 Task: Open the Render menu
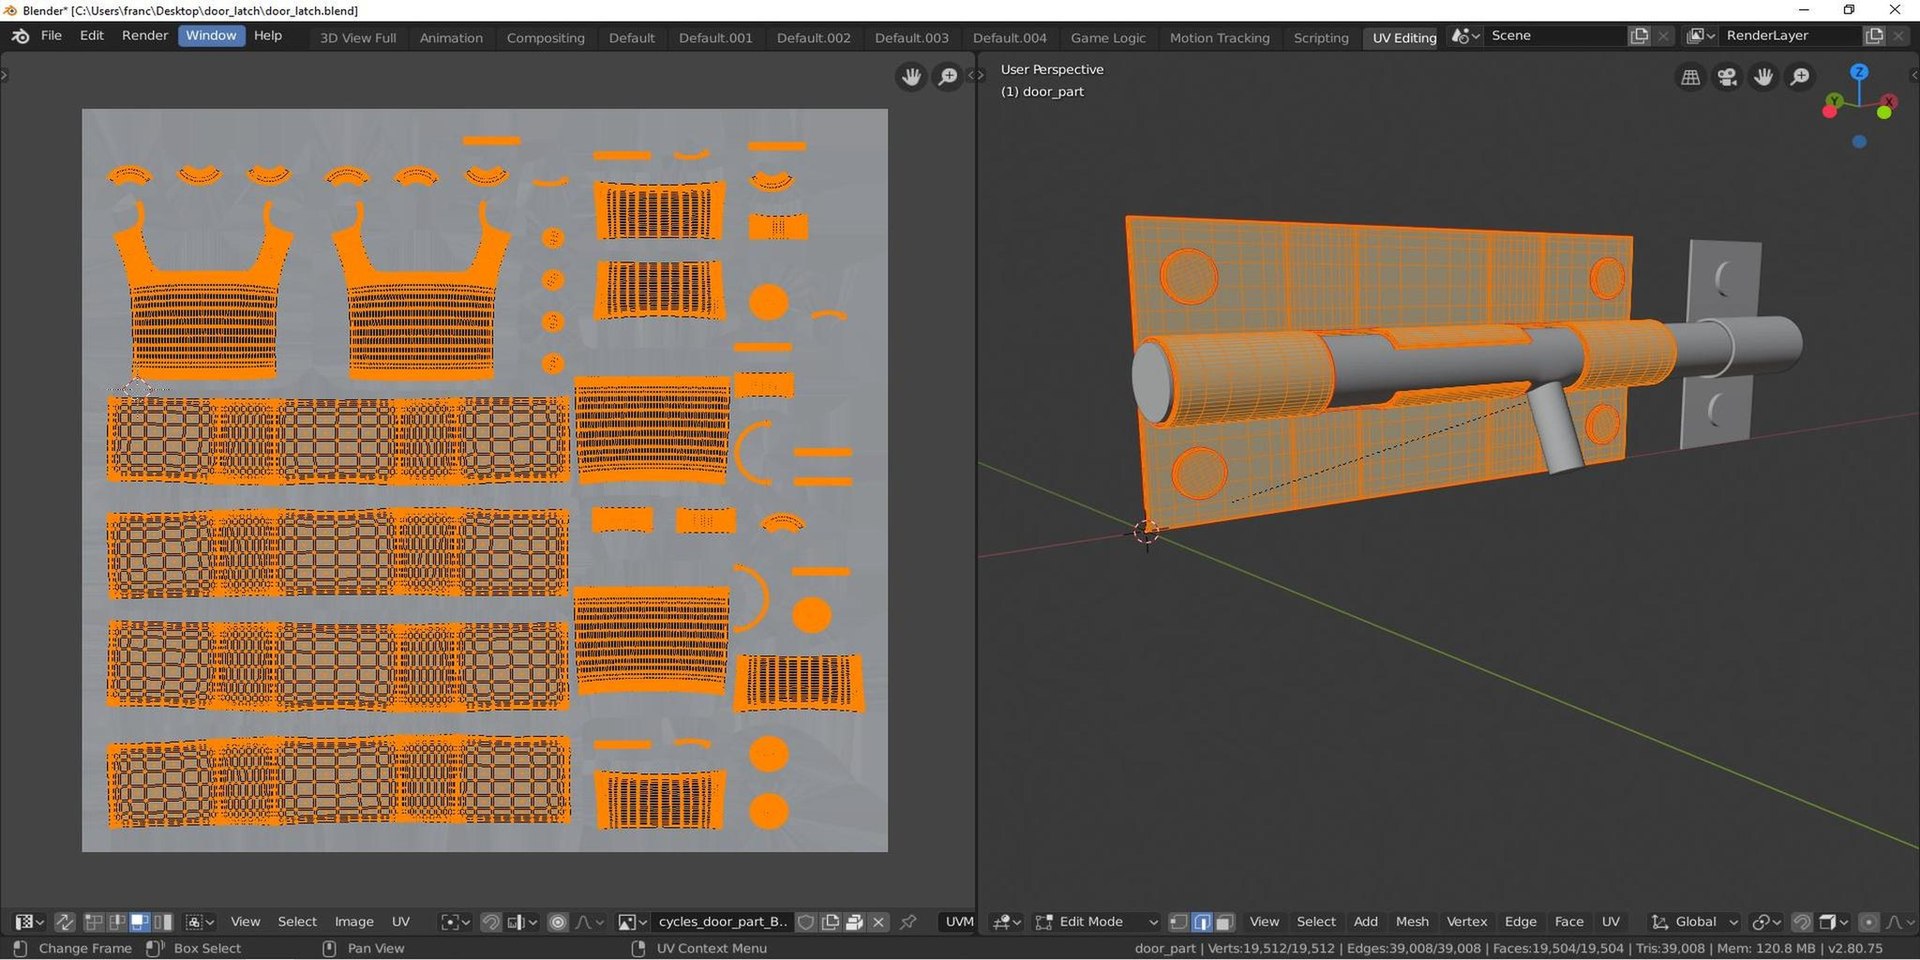click(x=145, y=36)
